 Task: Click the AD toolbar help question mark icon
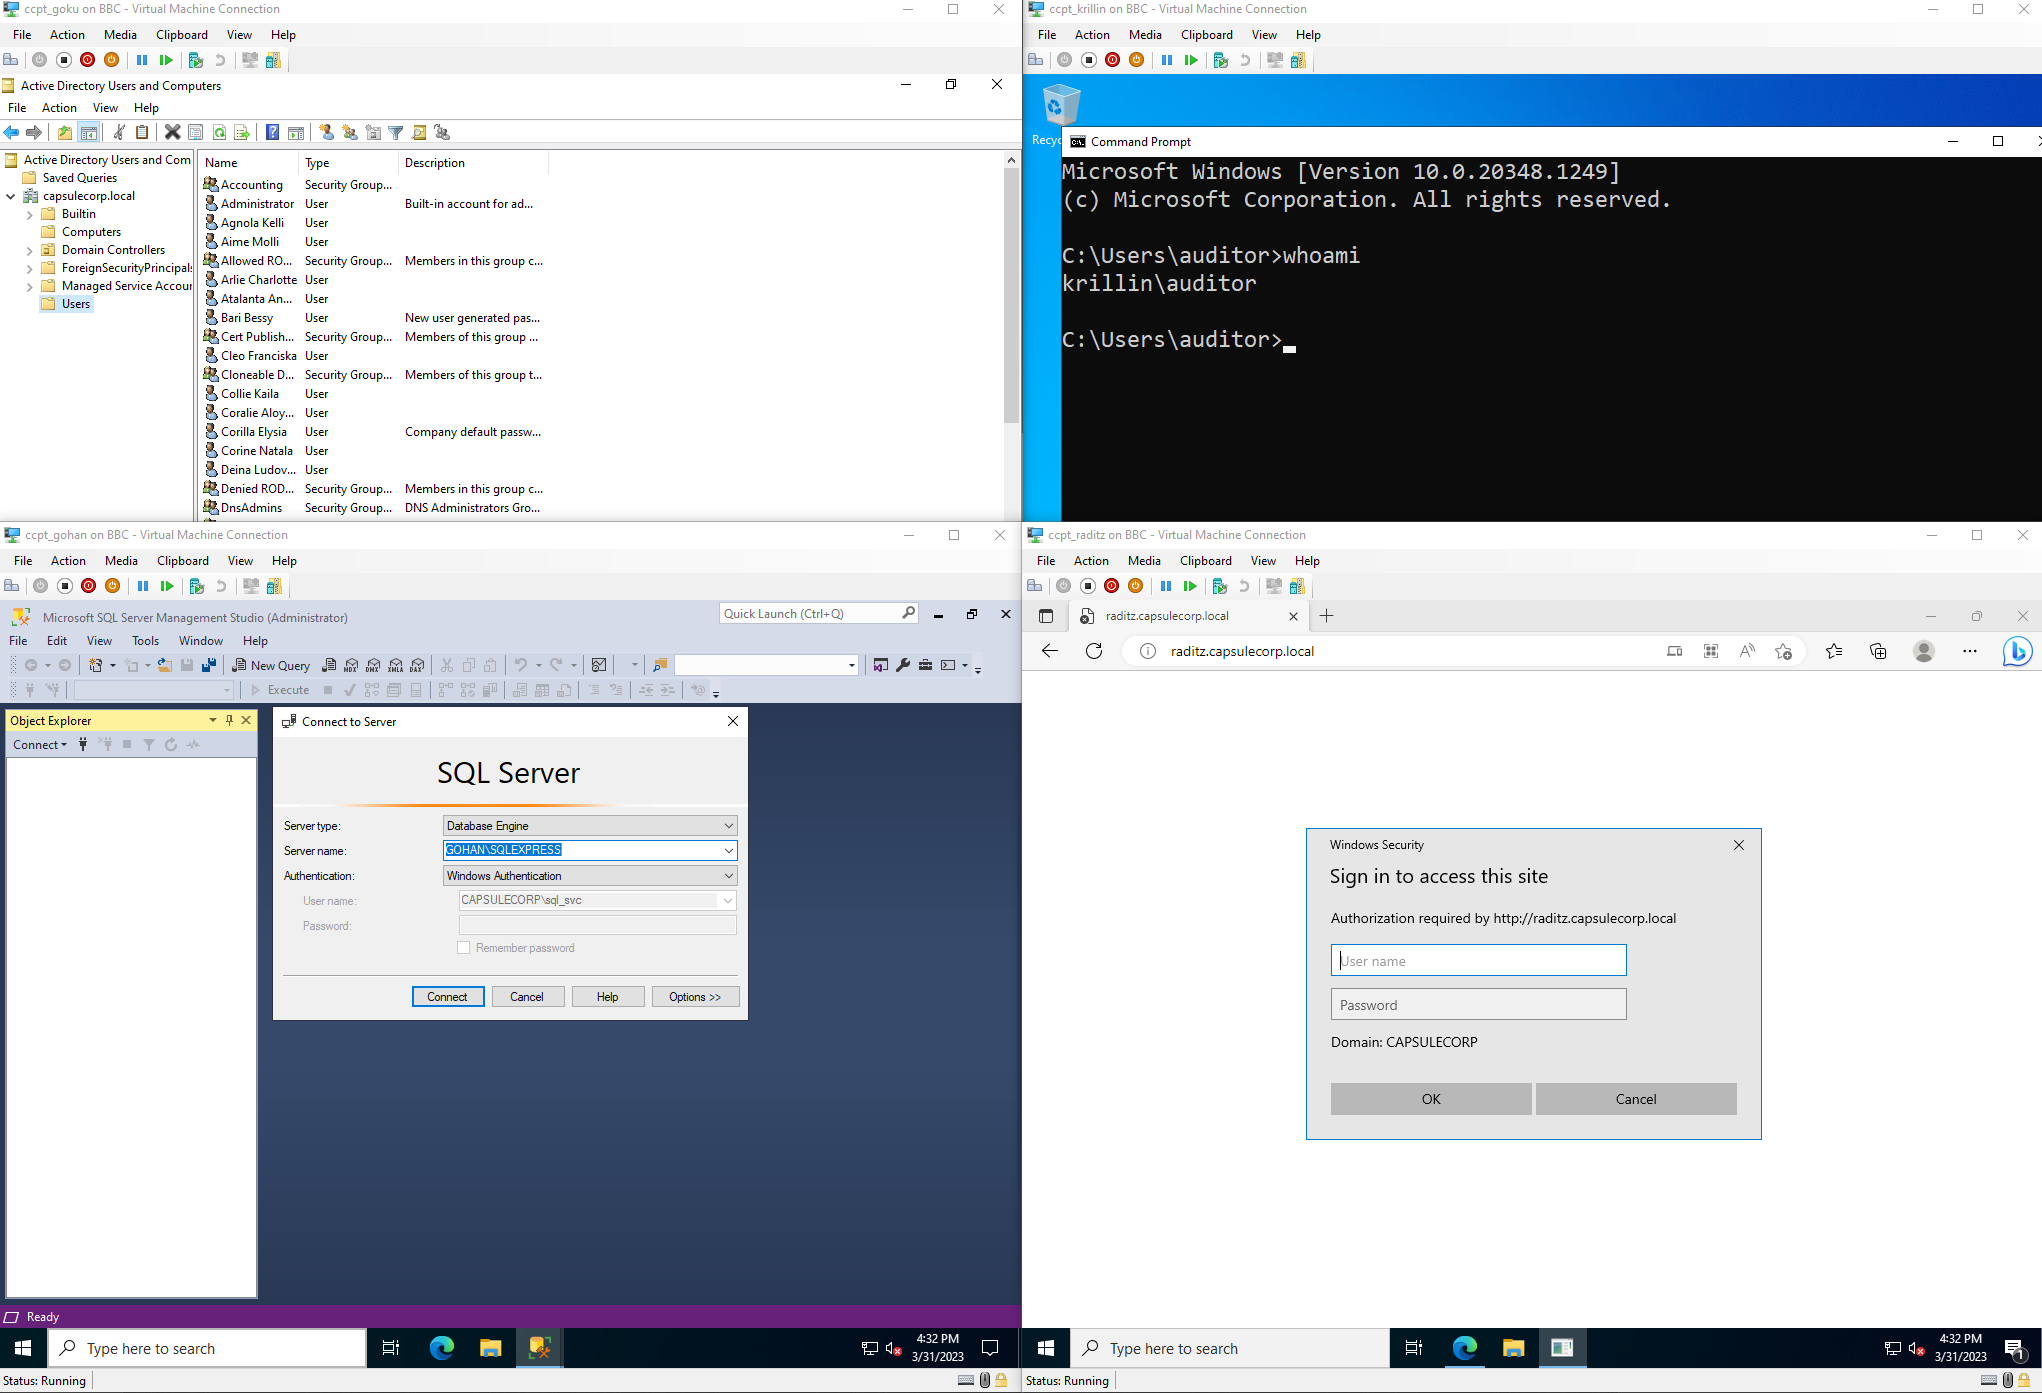point(272,132)
